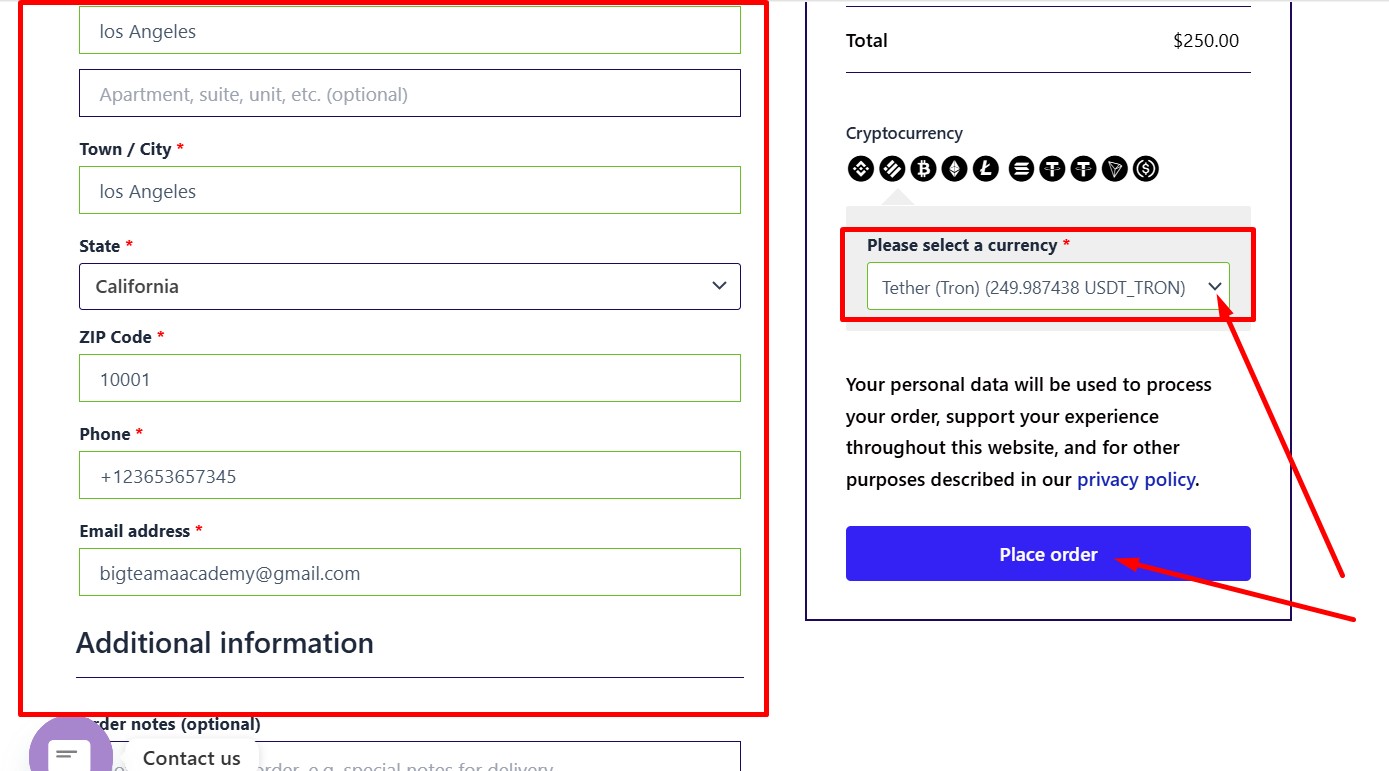Select the Phone number input field
Image resolution: width=1389 pixels, height=771 pixels.
409,475
